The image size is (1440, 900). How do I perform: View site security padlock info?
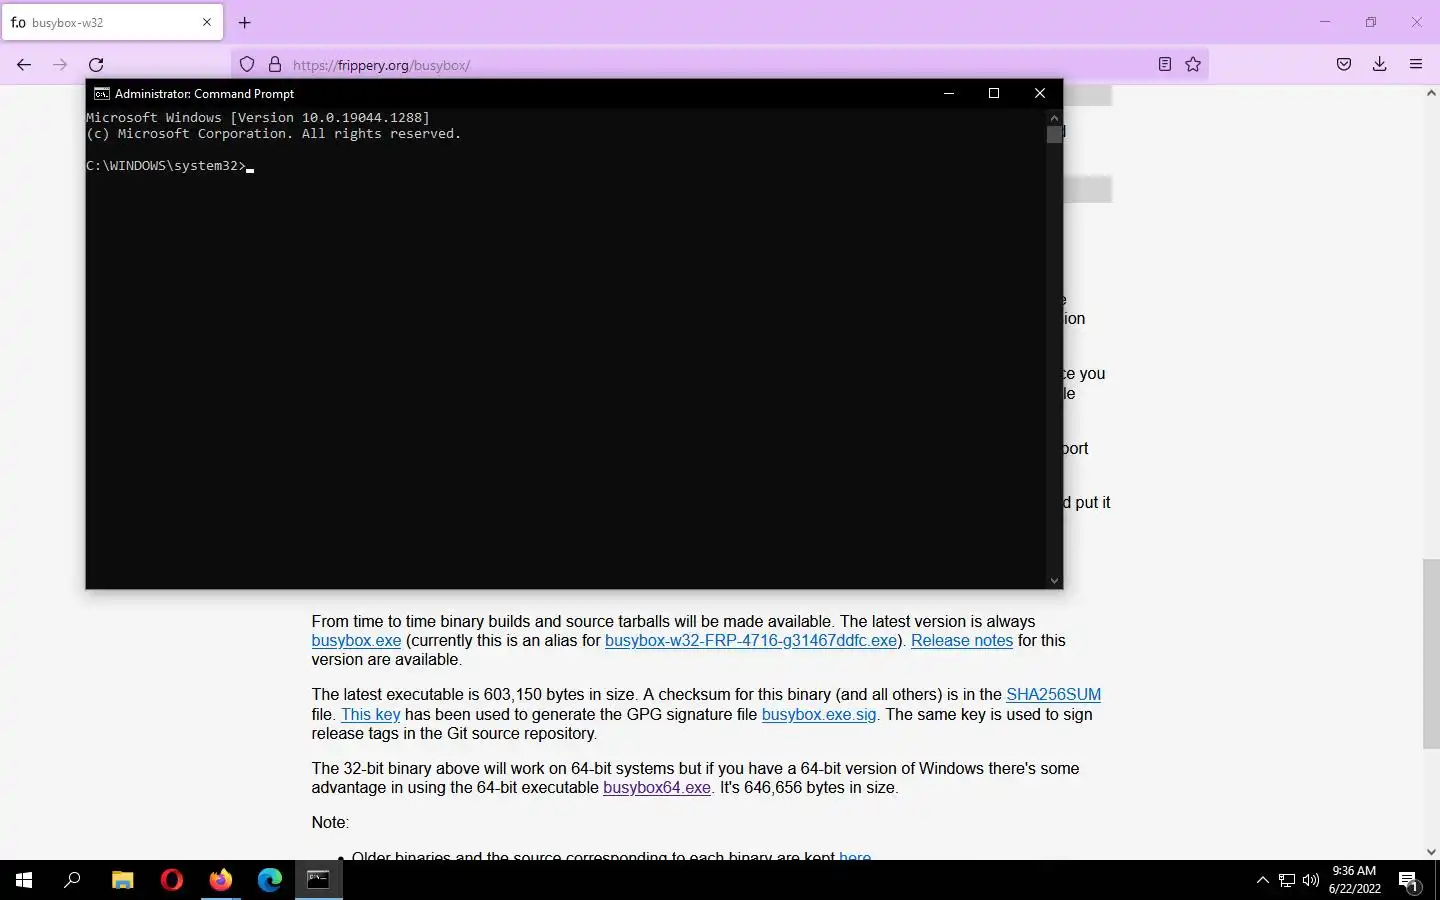[x=274, y=65]
